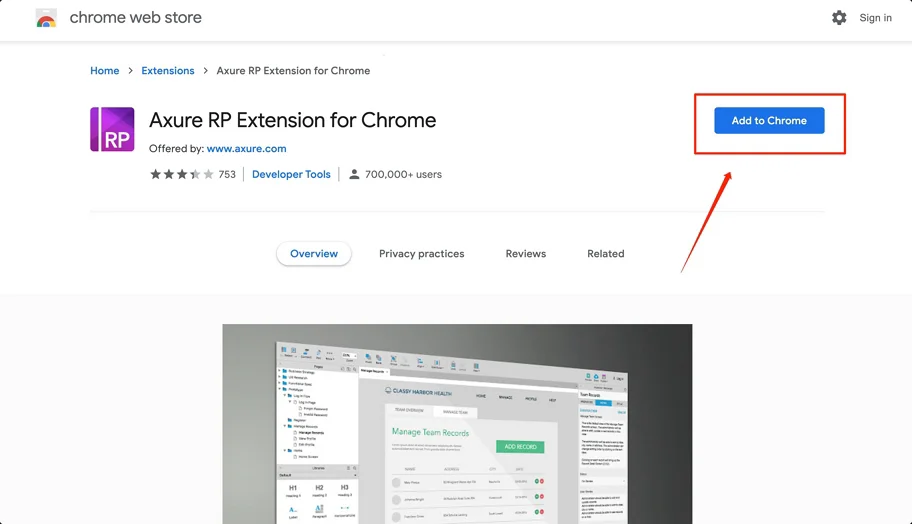This screenshot has width=912, height=524.
Task: Open Extensions in the breadcrumb
Action: [x=168, y=70]
